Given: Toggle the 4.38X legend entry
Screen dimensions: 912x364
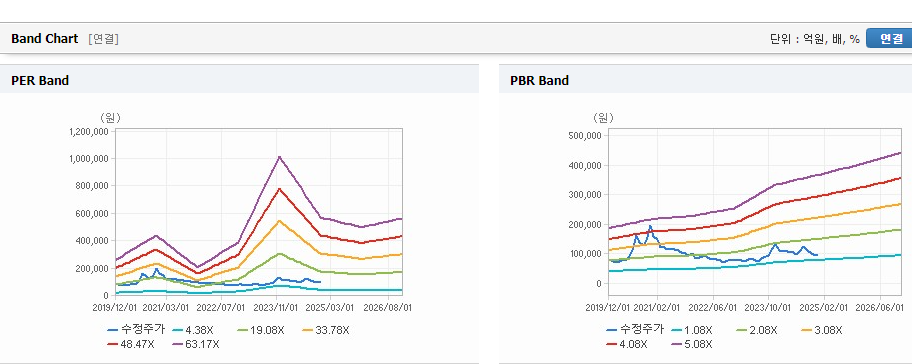Looking at the screenshot, I should [193, 330].
